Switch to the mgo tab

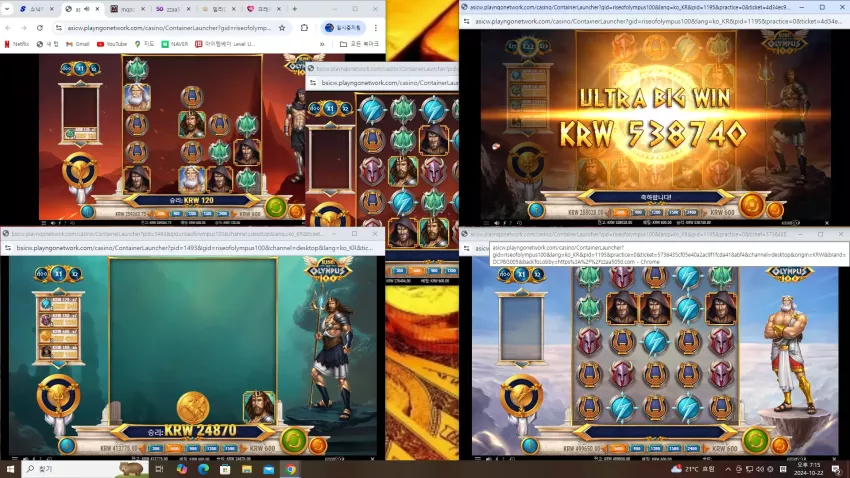tap(127, 9)
